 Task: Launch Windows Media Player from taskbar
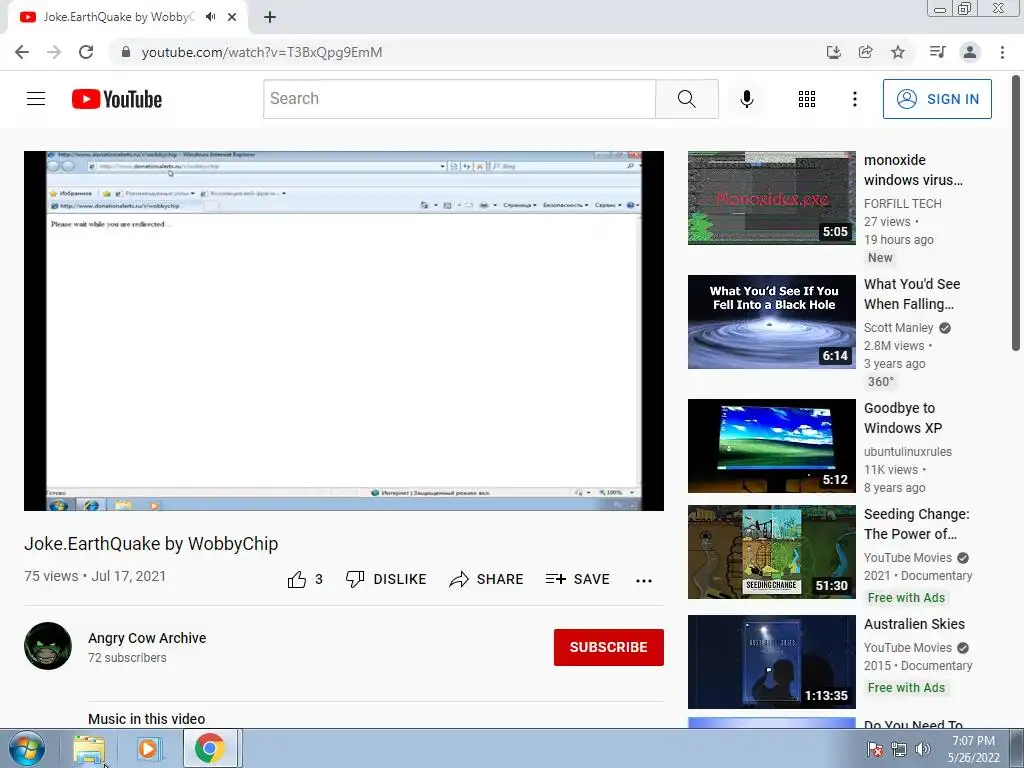point(149,748)
